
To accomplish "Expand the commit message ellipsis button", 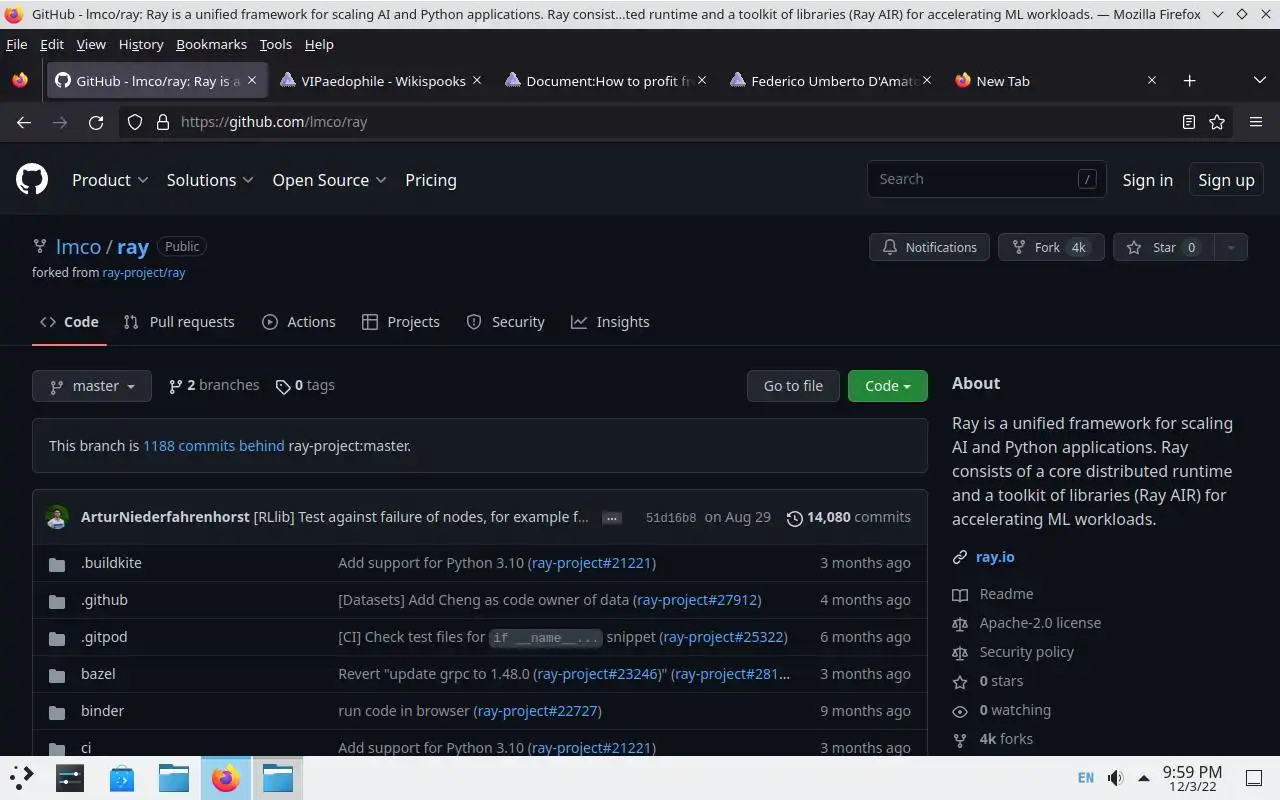I will [x=612, y=518].
